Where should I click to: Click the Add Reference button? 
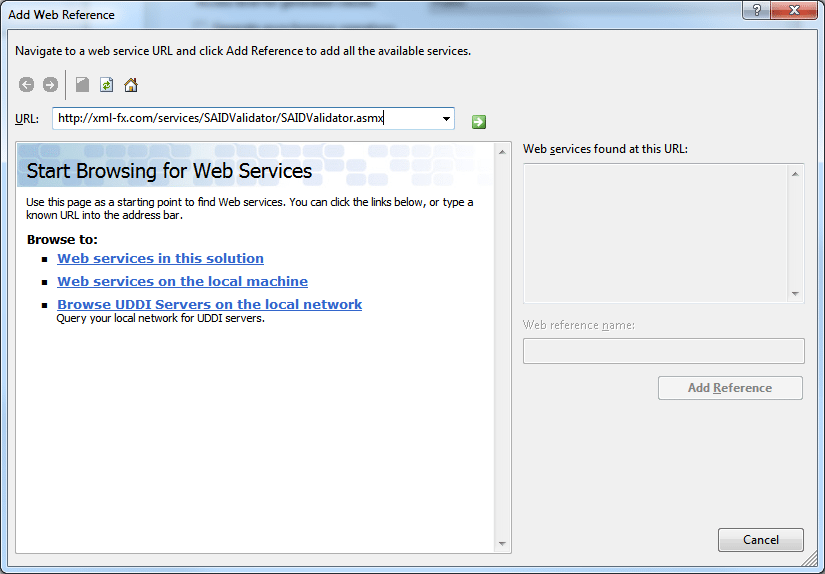coord(730,388)
